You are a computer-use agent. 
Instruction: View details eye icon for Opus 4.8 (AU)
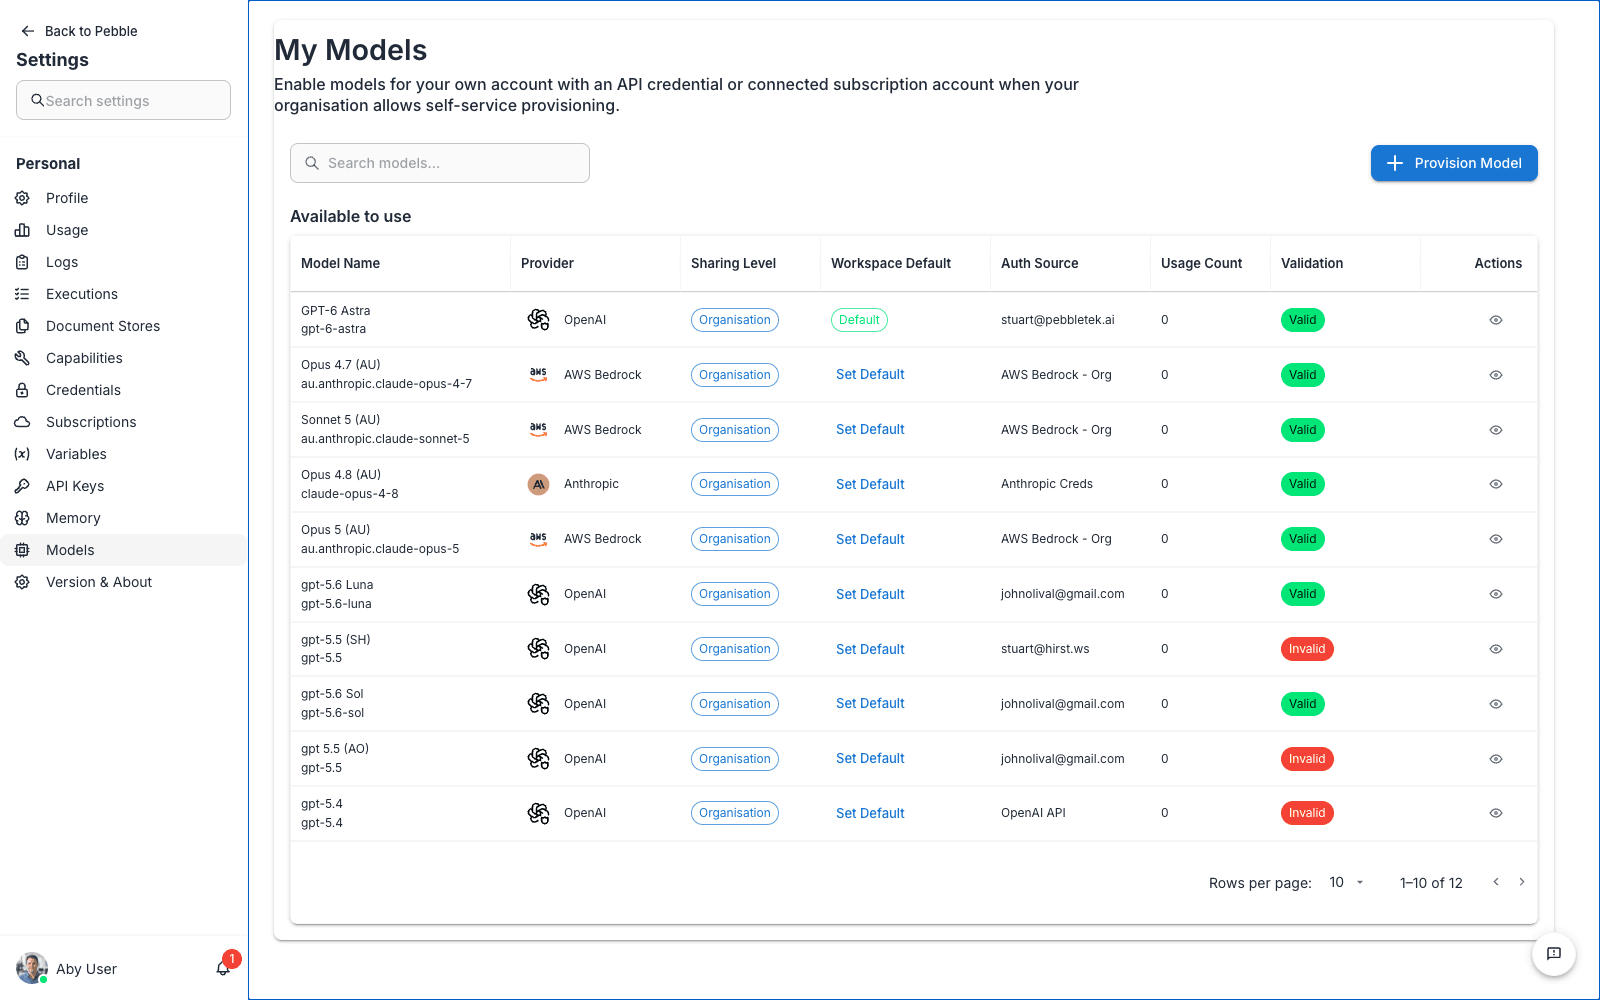click(x=1496, y=484)
